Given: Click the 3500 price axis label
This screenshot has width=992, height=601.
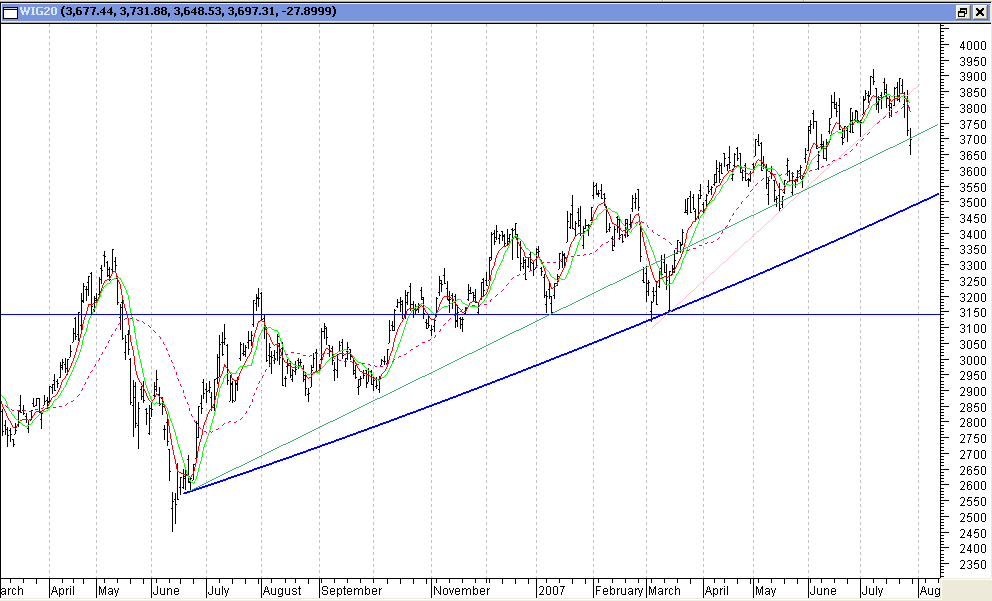Looking at the screenshot, I should click(x=972, y=203).
